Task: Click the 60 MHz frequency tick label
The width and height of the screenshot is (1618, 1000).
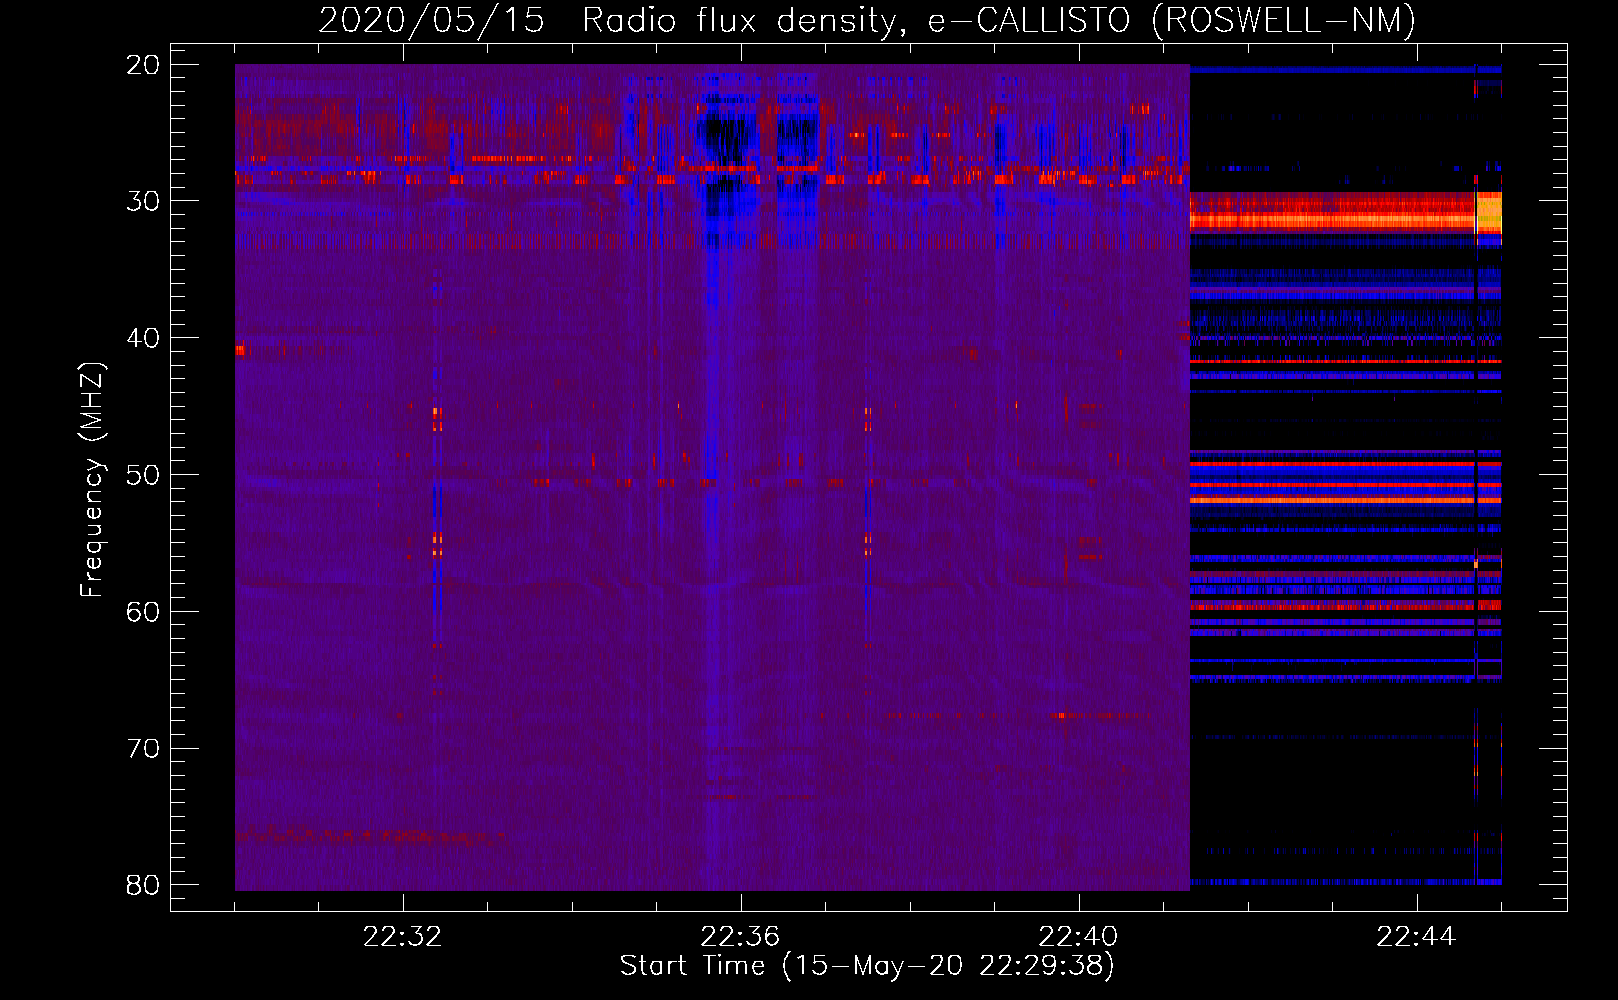Action: pos(143,611)
